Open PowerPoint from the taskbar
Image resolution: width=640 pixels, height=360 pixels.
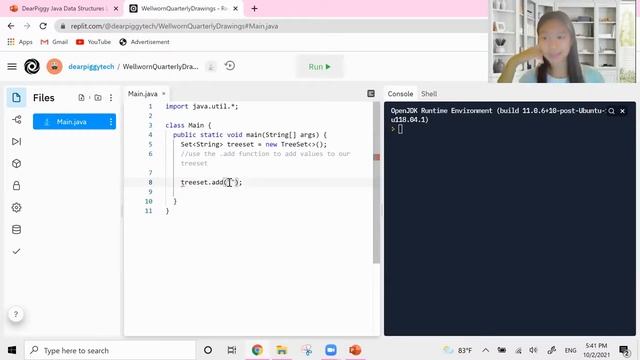click(355, 350)
